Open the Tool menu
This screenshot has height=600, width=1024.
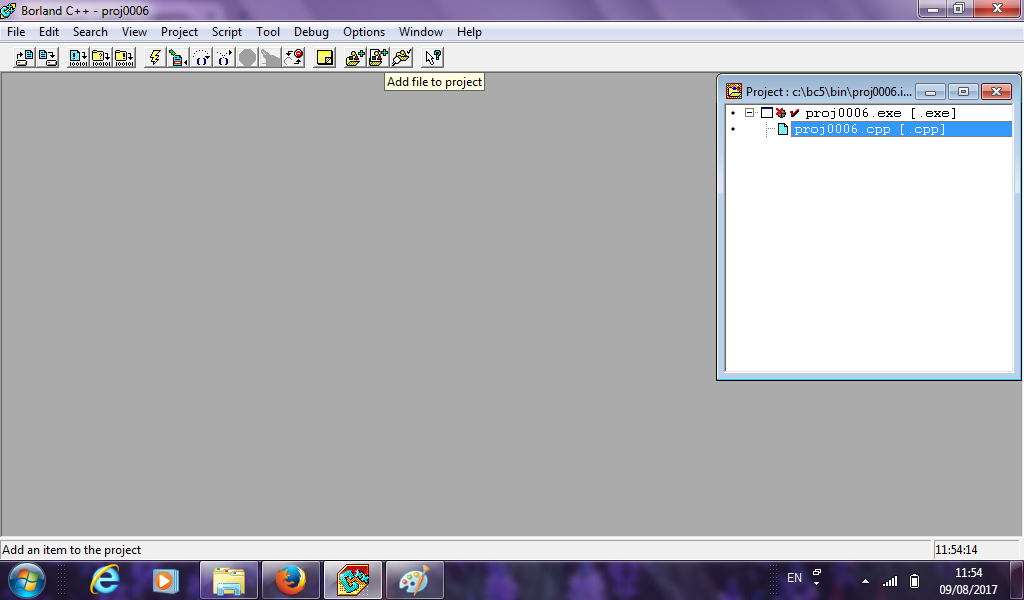268,31
